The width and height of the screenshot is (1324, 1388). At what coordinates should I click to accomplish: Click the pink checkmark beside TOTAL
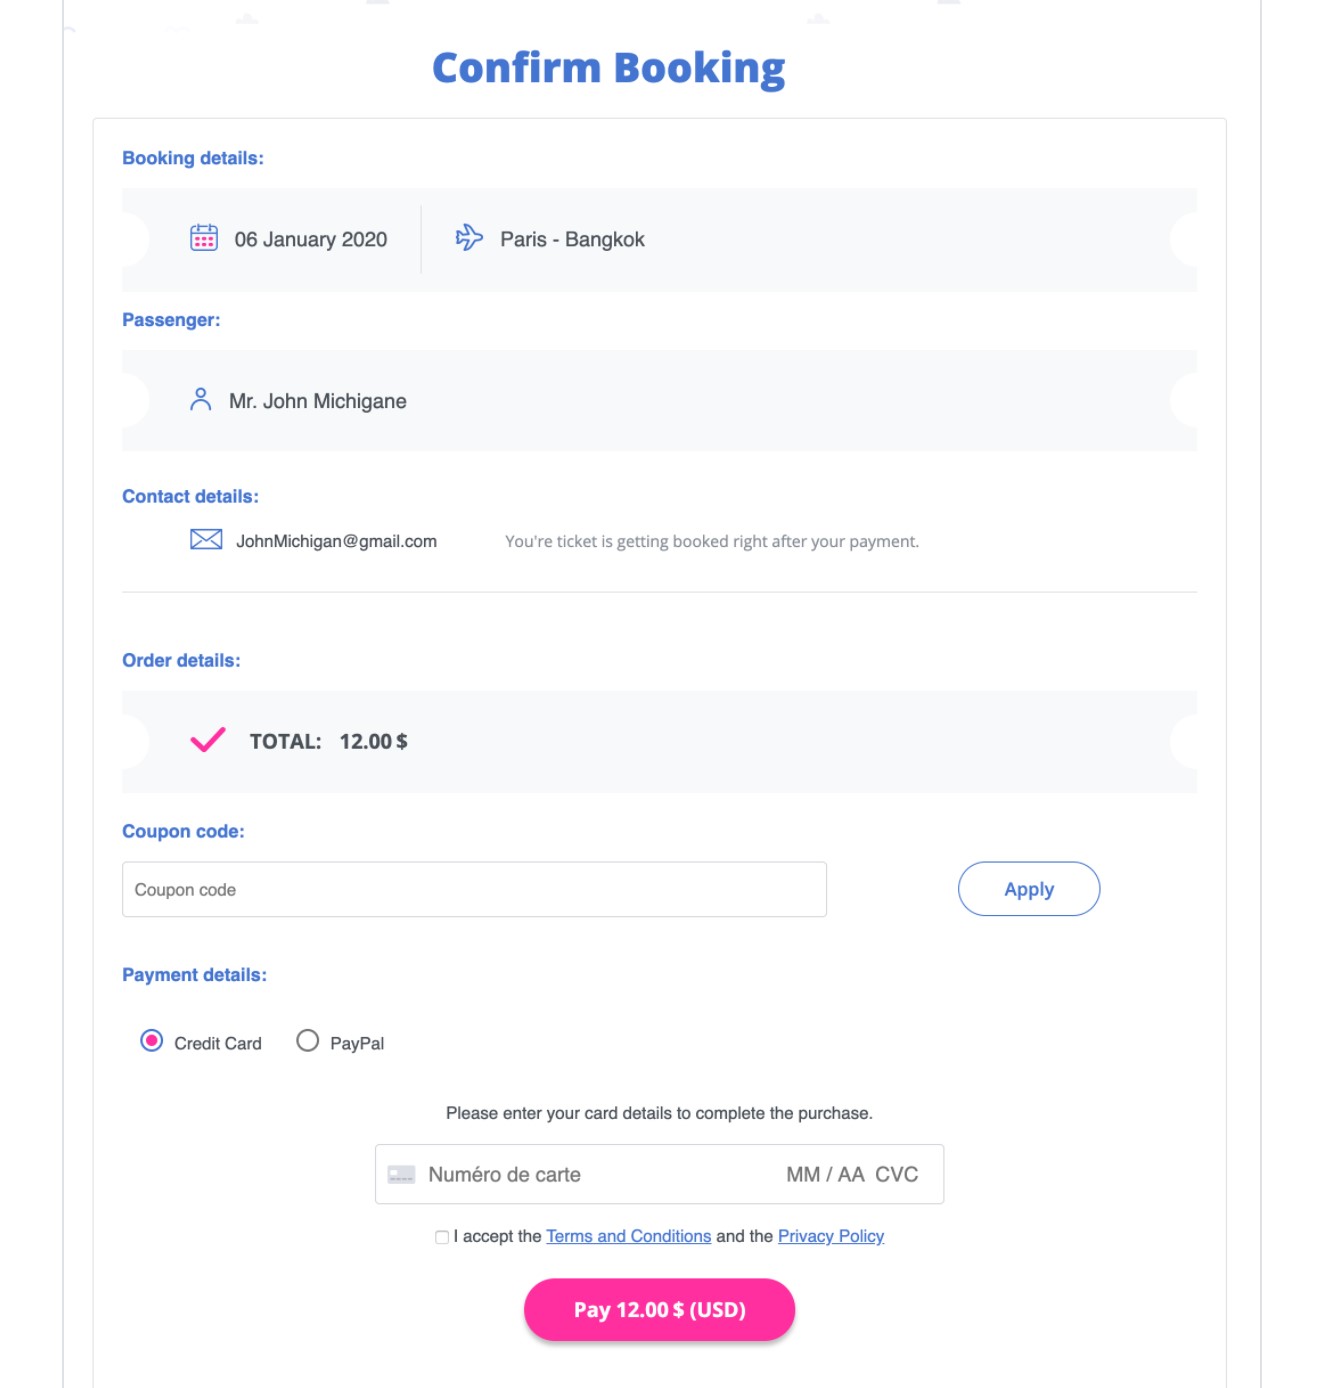pos(208,740)
